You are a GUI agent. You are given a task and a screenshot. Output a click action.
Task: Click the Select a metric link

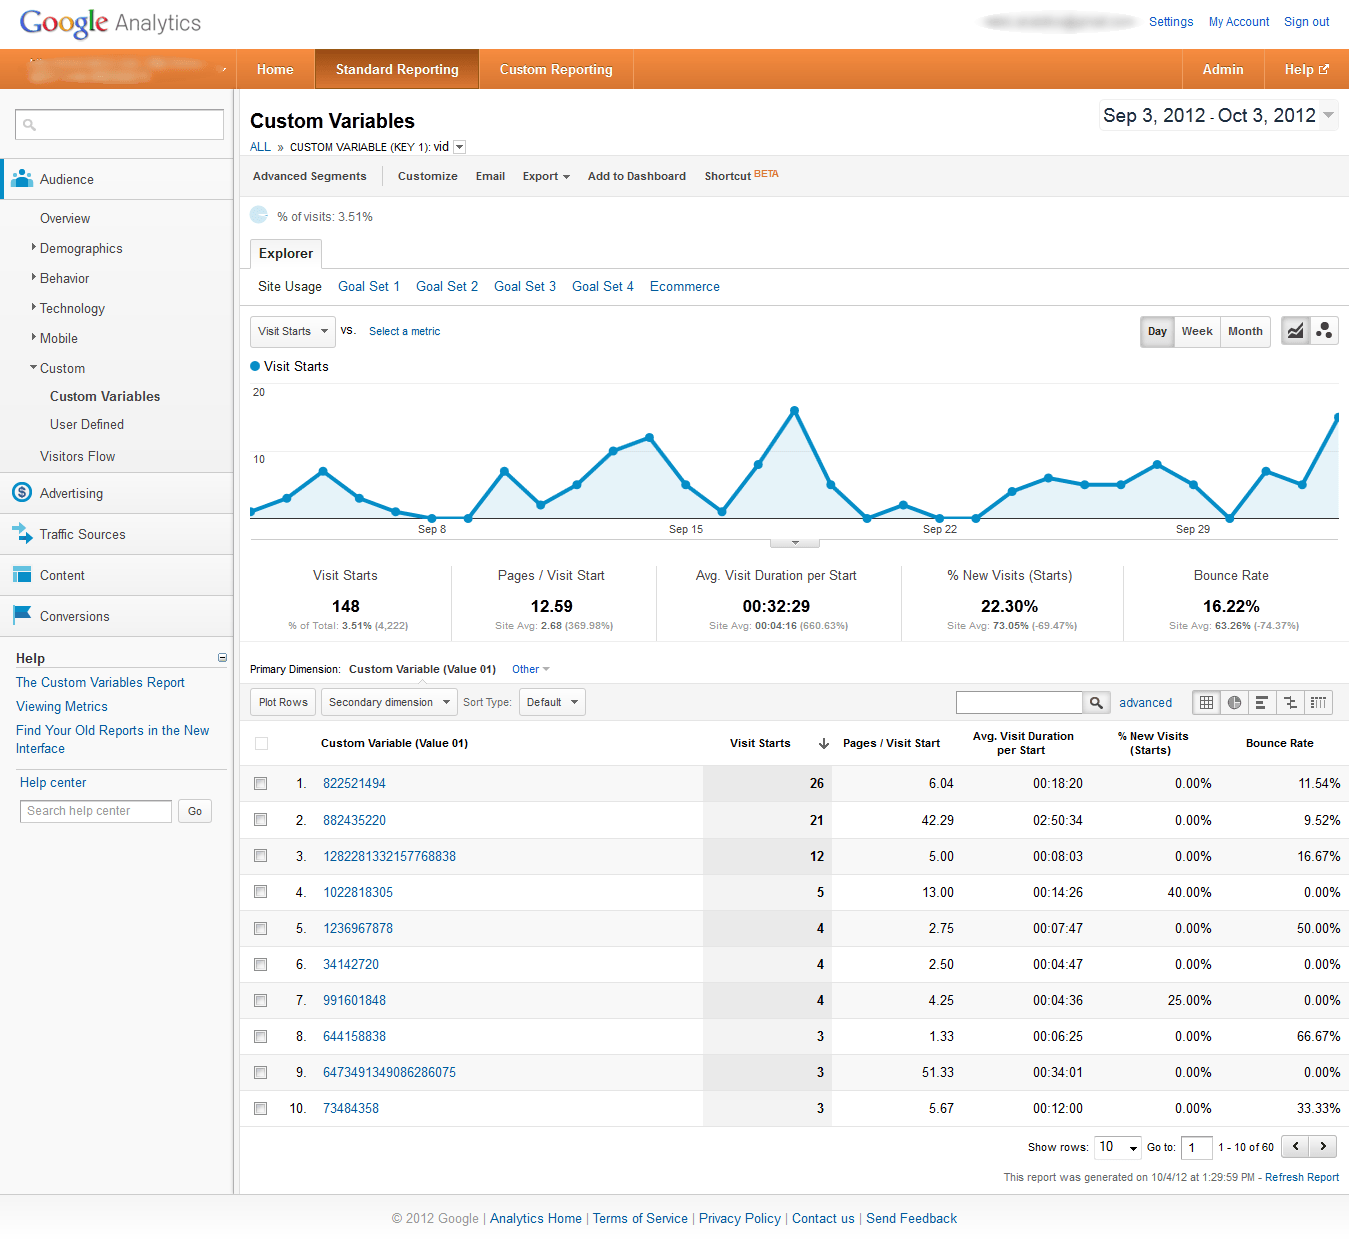click(404, 331)
